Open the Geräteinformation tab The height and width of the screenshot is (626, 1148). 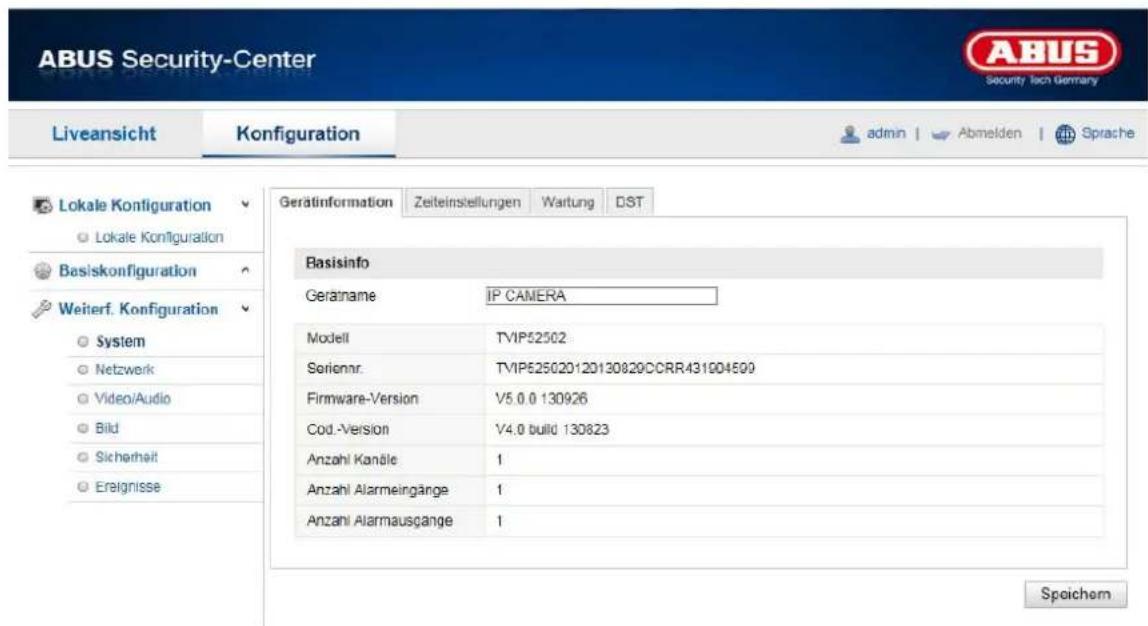(x=336, y=202)
